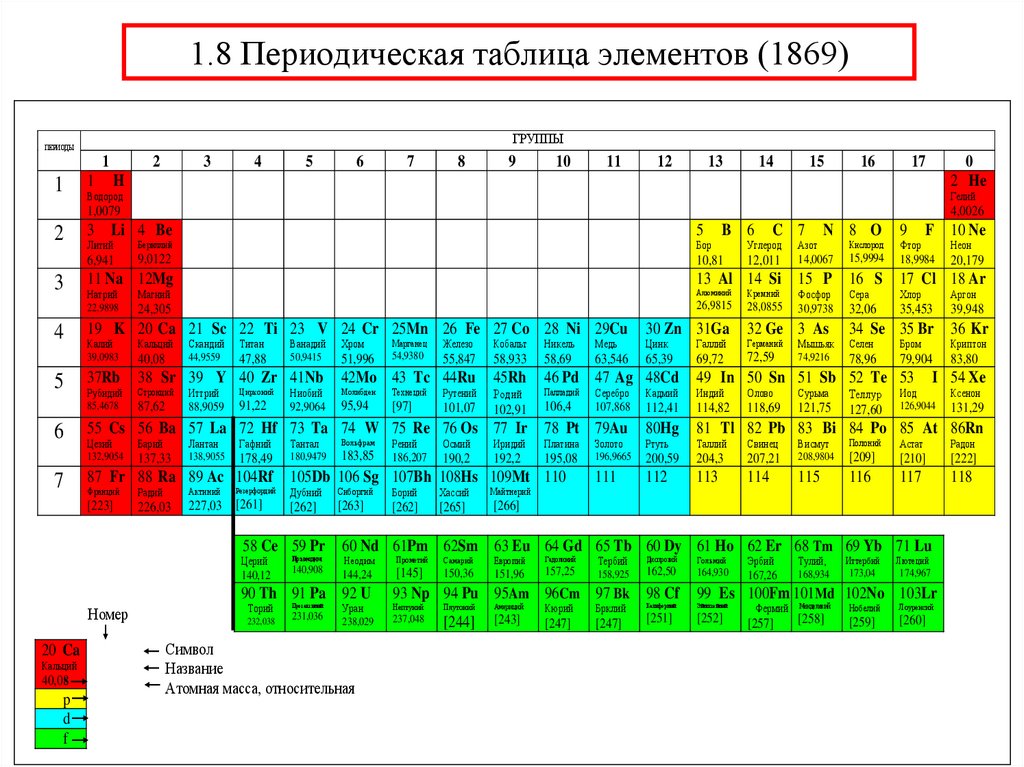Click the beryllium cell '4 Be'
1024x767 pixels.
point(157,244)
